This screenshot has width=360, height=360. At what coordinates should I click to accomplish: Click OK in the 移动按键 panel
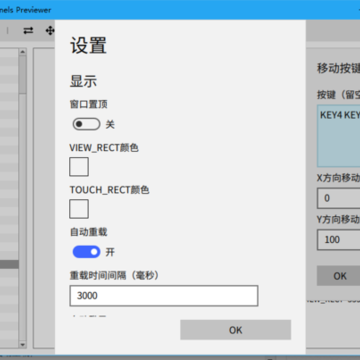pyautogui.click(x=339, y=276)
